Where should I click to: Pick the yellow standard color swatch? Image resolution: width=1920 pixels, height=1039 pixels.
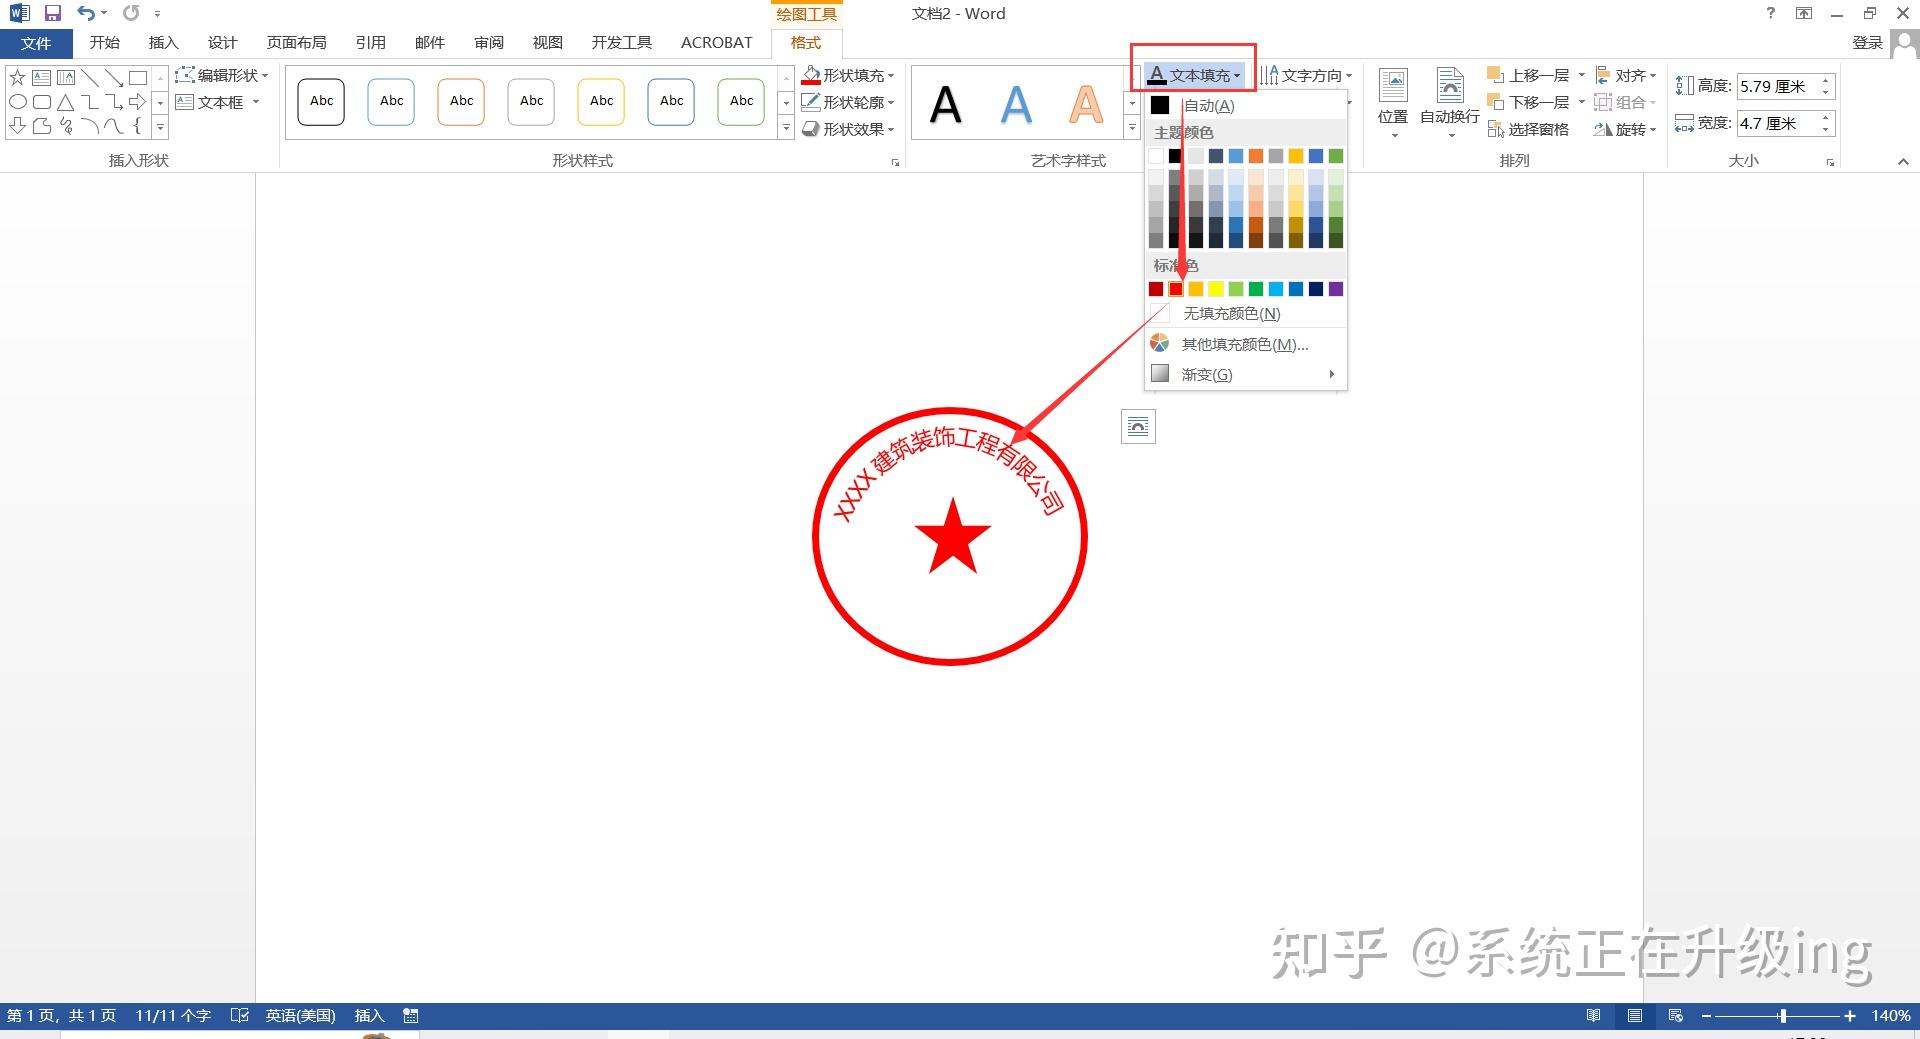(x=1216, y=289)
